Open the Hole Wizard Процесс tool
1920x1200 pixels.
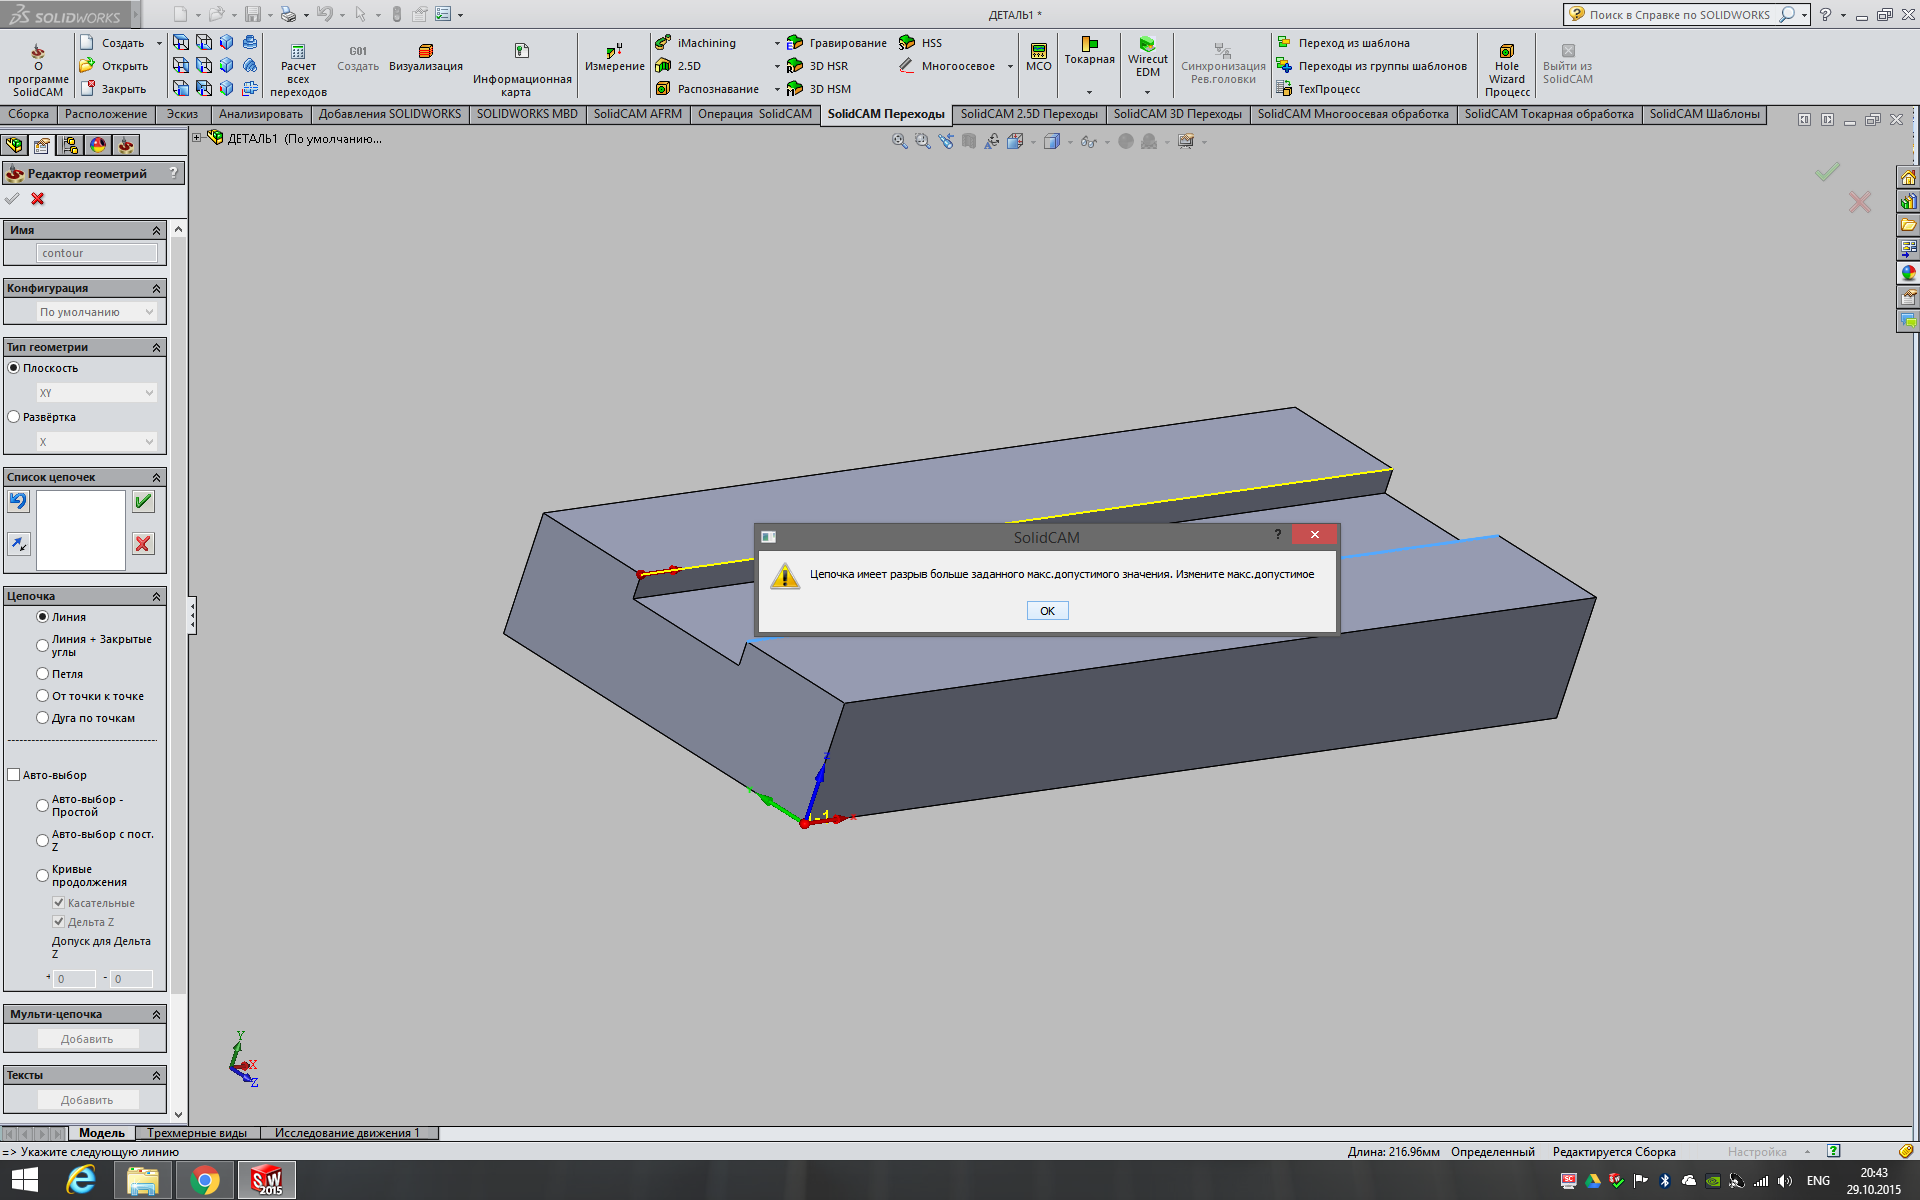coord(1506,51)
